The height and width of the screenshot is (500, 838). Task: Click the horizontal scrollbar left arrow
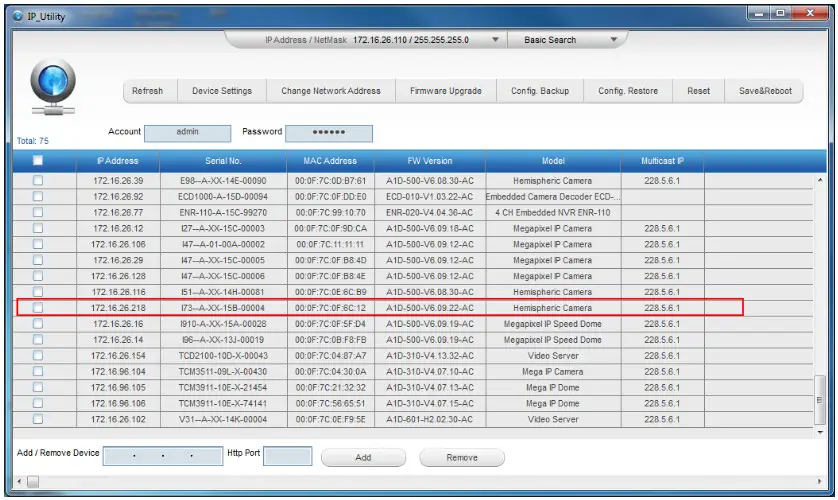point(19,481)
